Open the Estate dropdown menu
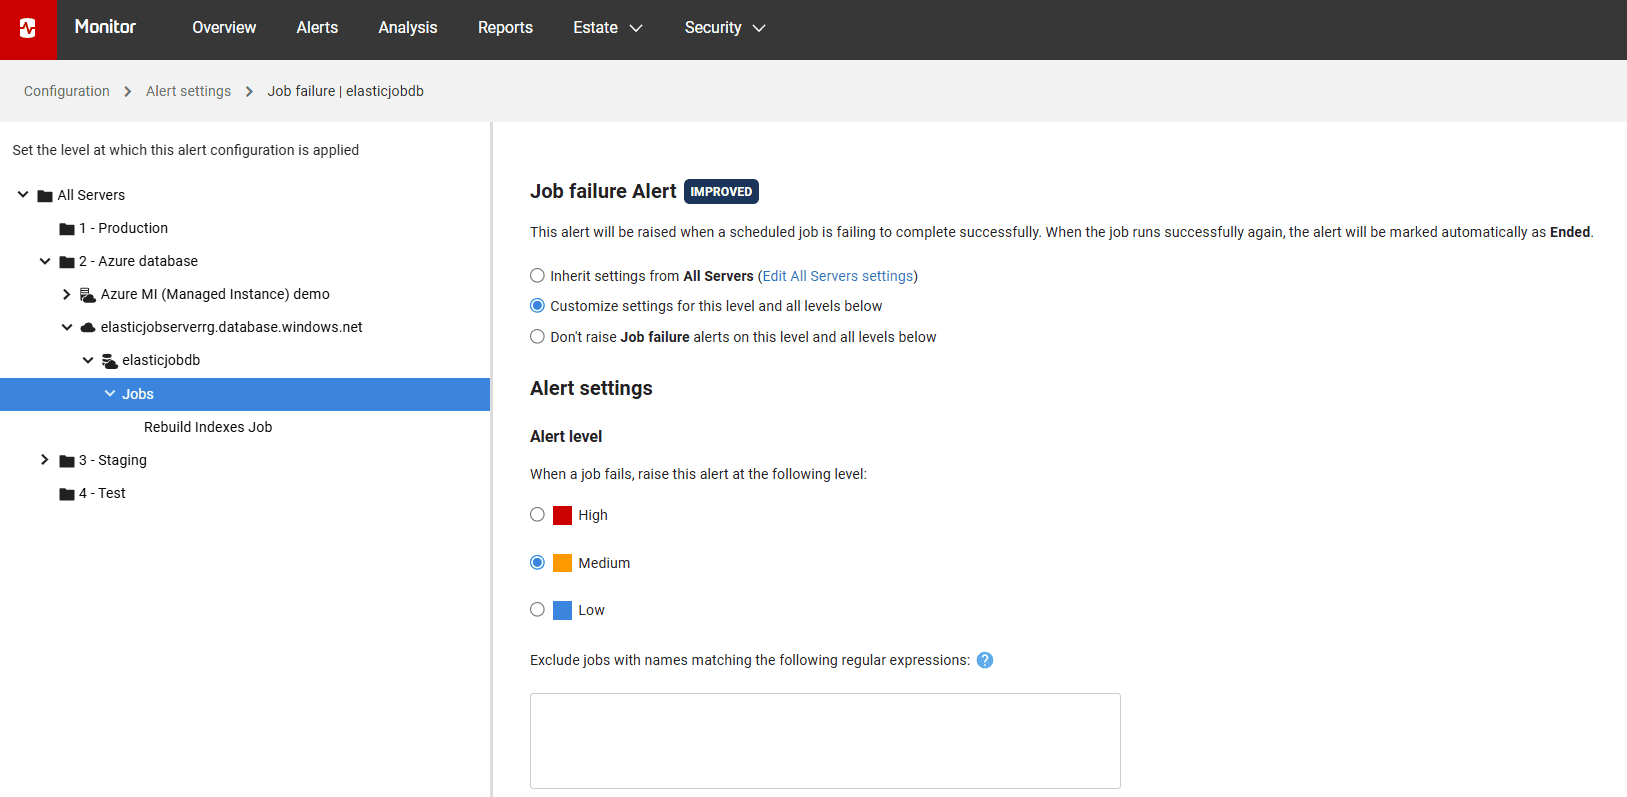 click(x=607, y=28)
